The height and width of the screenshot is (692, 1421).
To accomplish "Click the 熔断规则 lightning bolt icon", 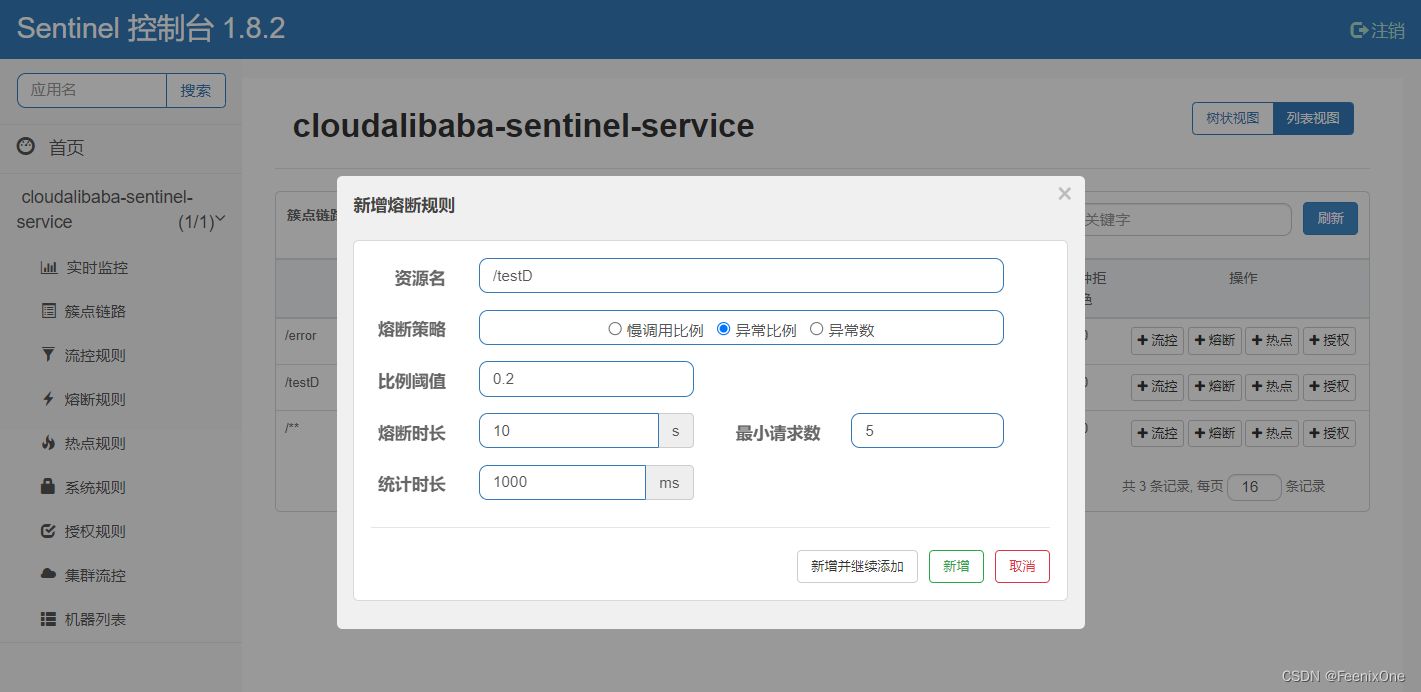I will tap(48, 399).
